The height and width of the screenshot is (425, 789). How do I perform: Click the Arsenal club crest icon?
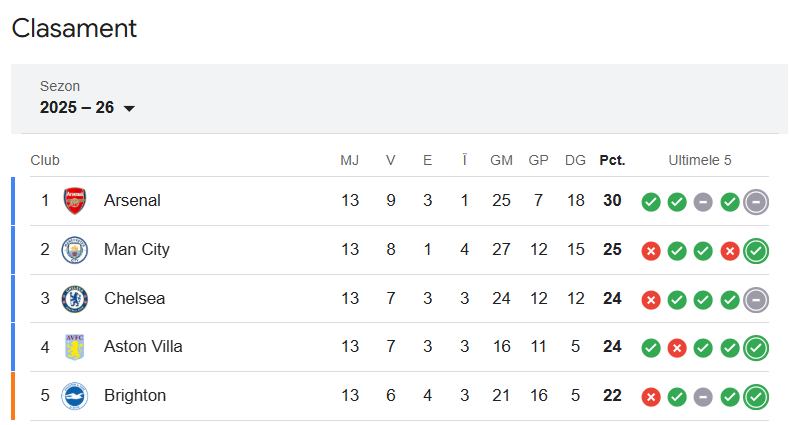click(x=75, y=201)
